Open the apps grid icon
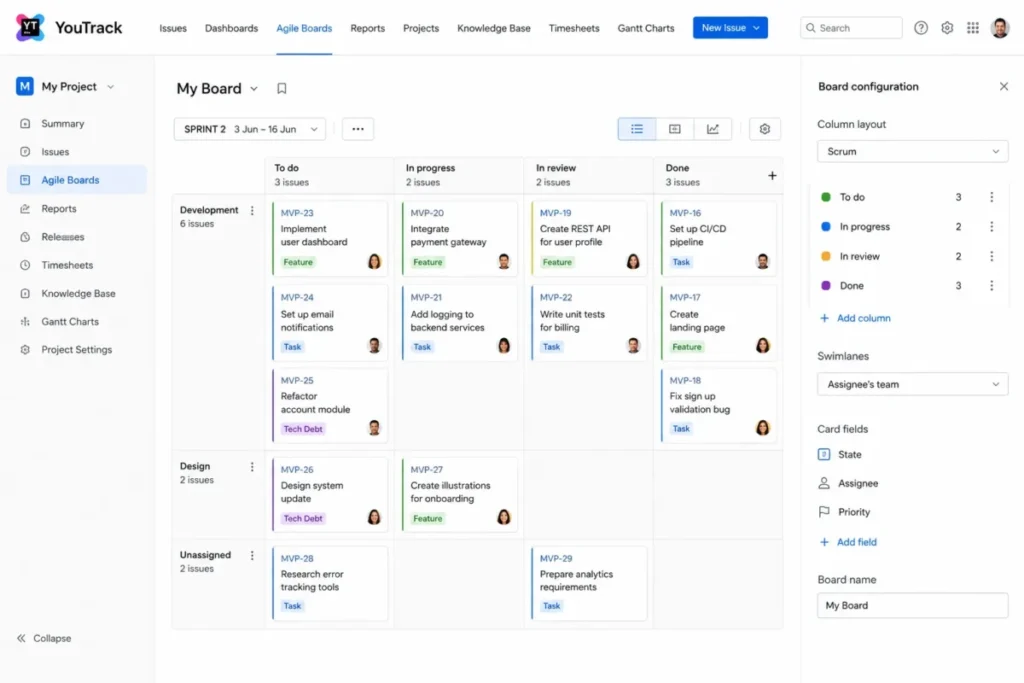The width and height of the screenshot is (1024, 683). click(x=973, y=28)
